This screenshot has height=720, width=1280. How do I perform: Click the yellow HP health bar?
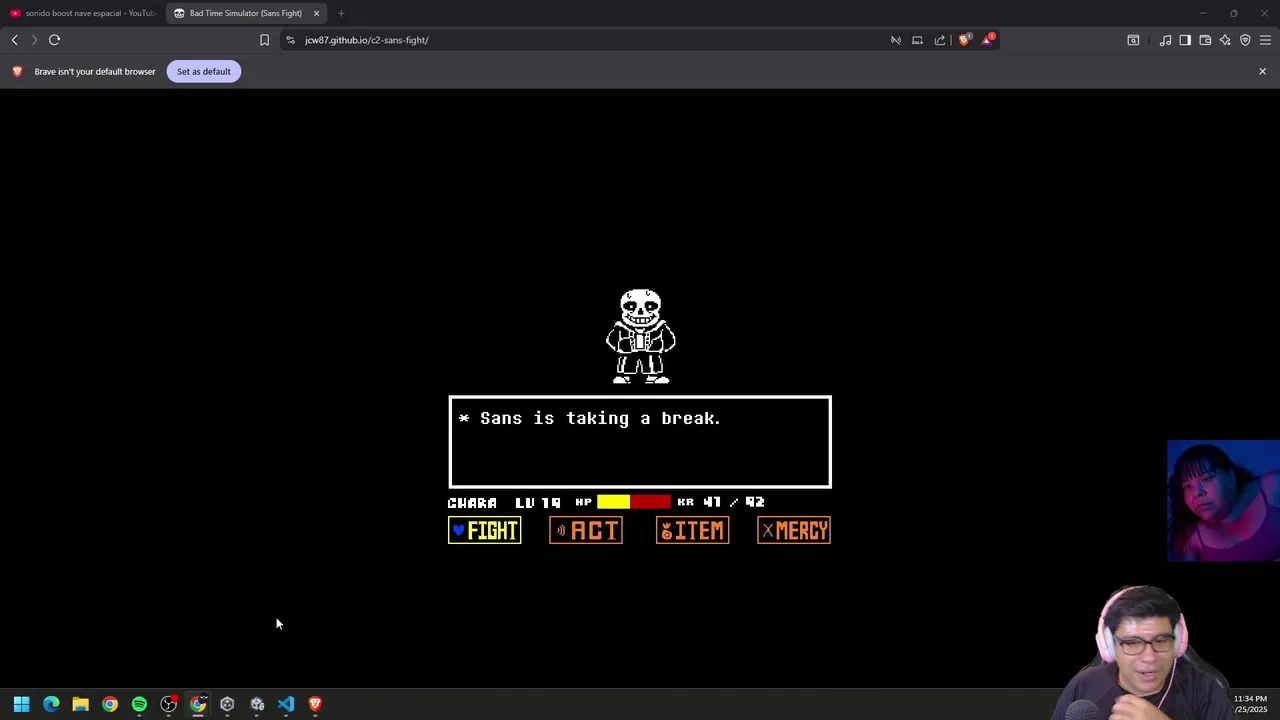(613, 502)
